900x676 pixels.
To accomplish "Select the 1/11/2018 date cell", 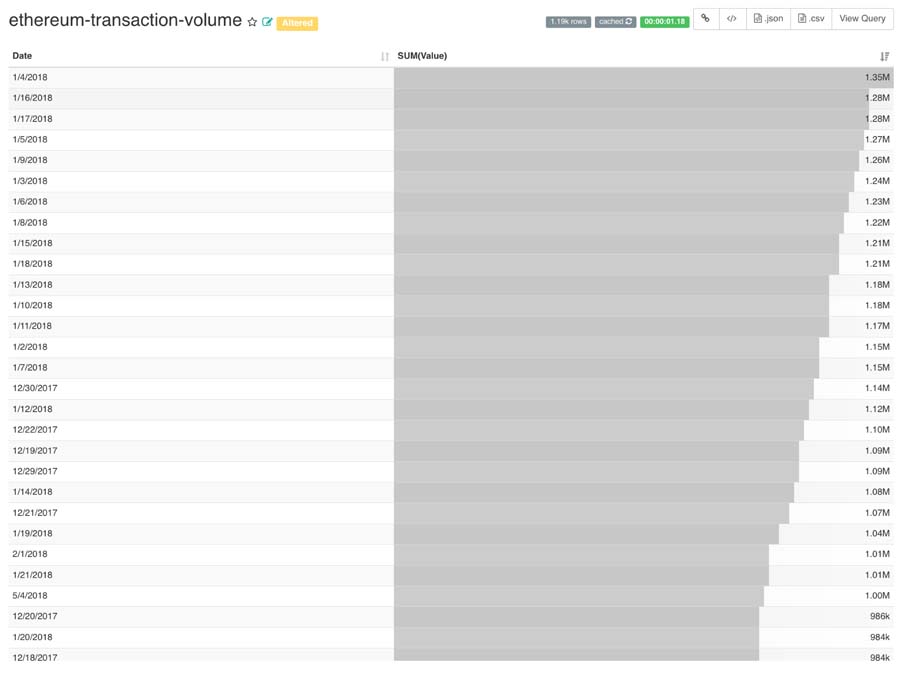I will pos(201,326).
